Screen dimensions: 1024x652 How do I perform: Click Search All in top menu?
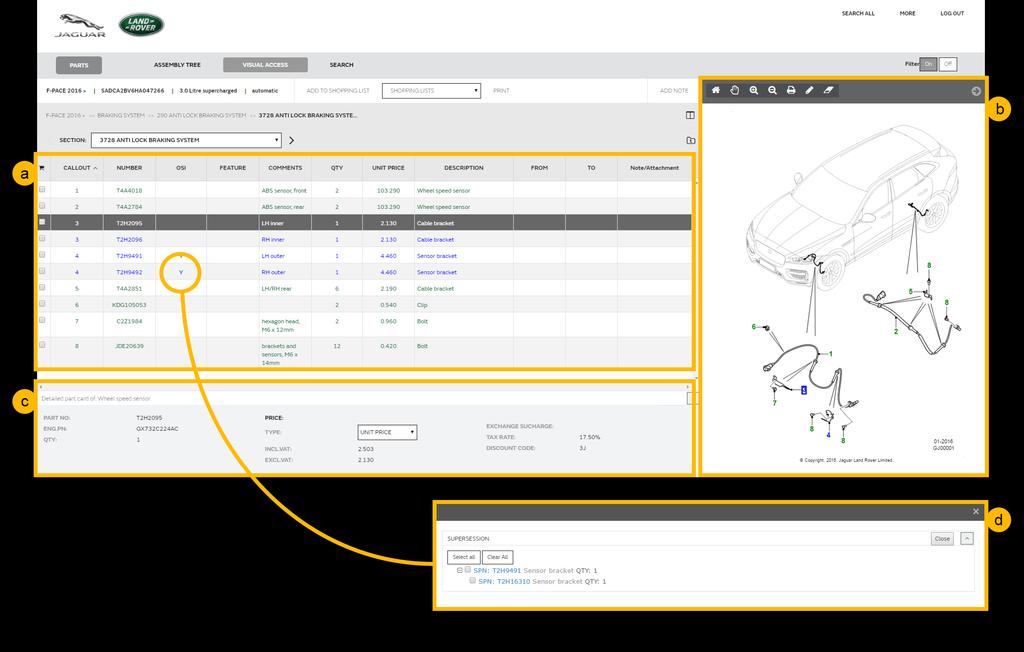[858, 13]
